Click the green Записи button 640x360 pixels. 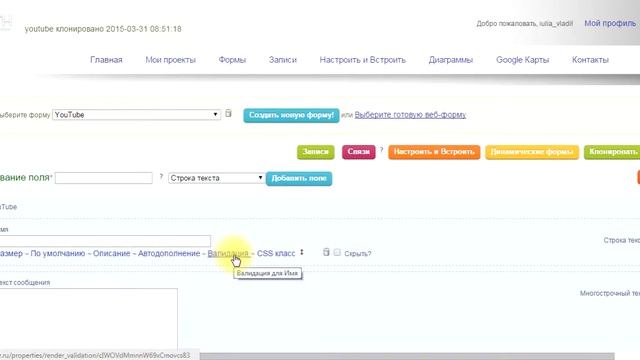coord(316,152)
